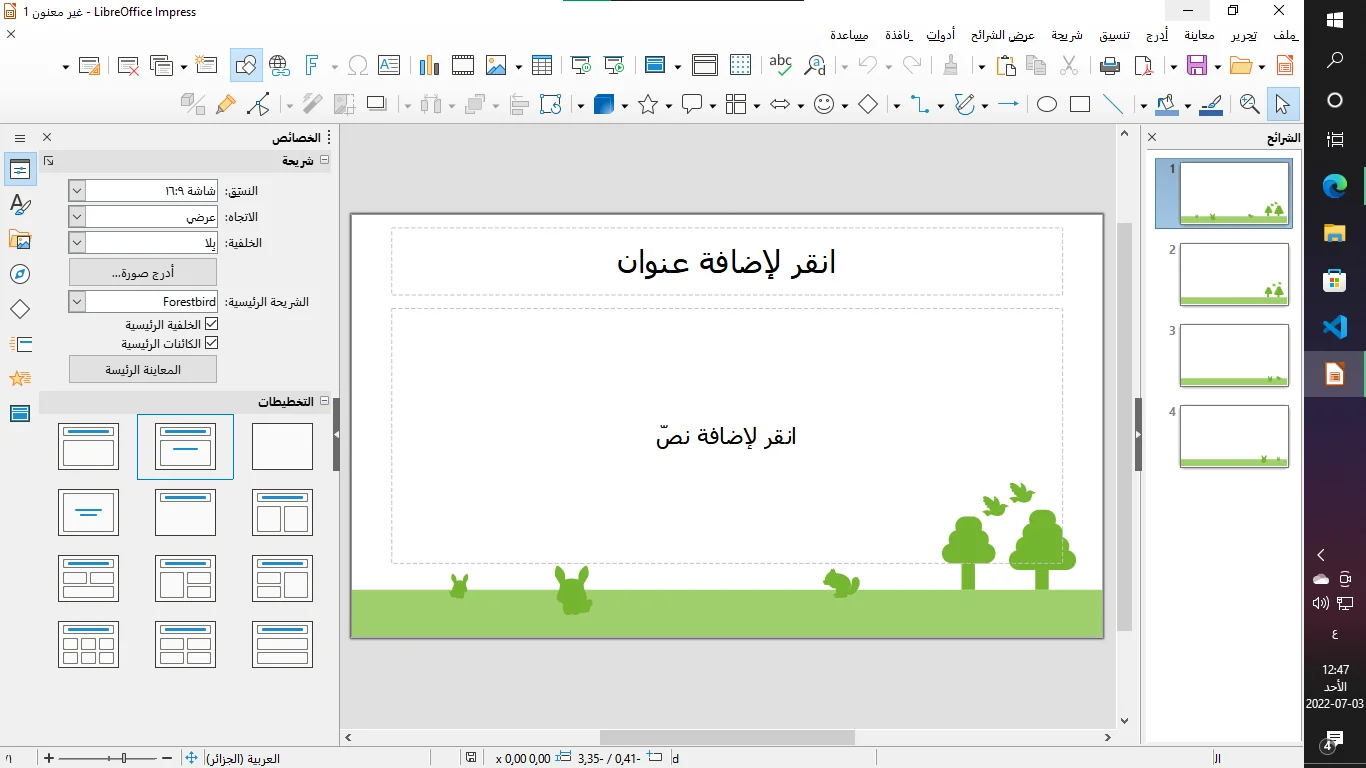The height and width of the screenshot is (768, 1366).
Task: Open the Navigator sidebar deck
Action: pos(20,274)
